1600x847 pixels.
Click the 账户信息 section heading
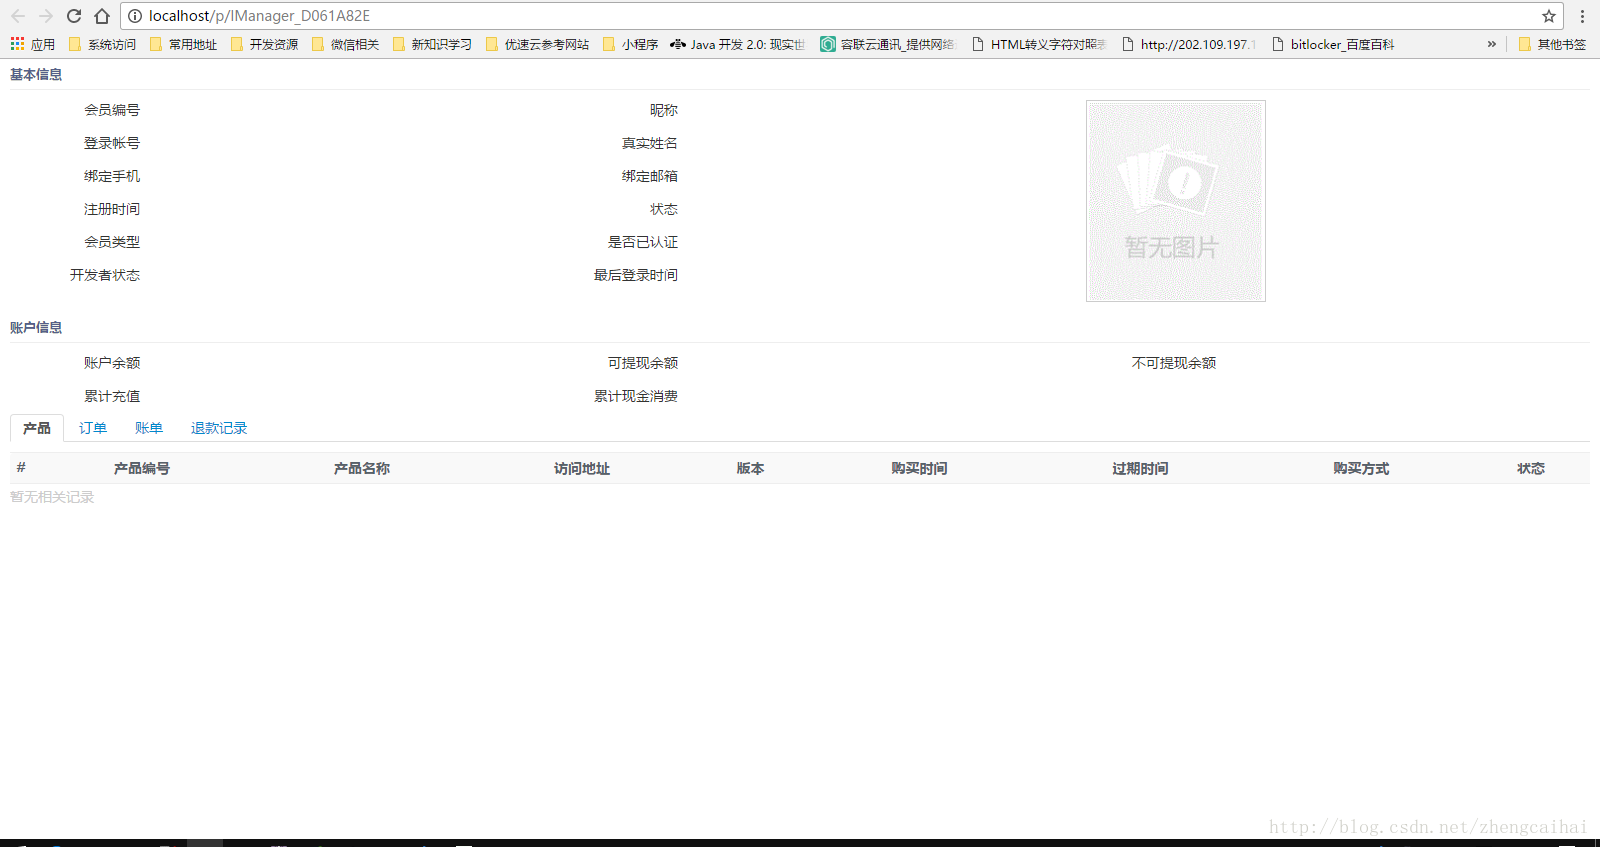coord(36,328)
